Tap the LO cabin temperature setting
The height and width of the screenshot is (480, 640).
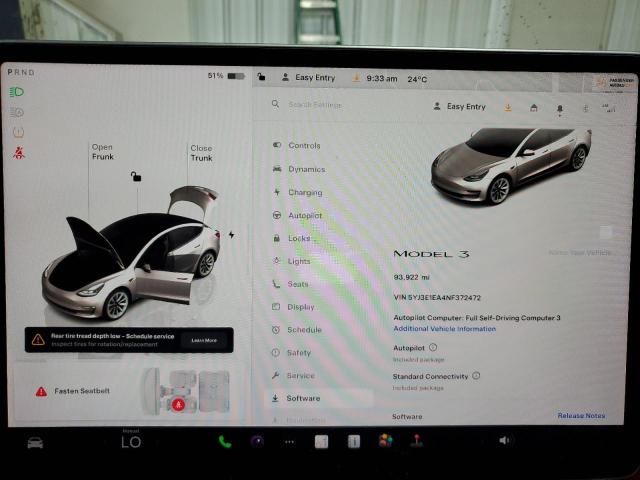[x=131, y=442]
